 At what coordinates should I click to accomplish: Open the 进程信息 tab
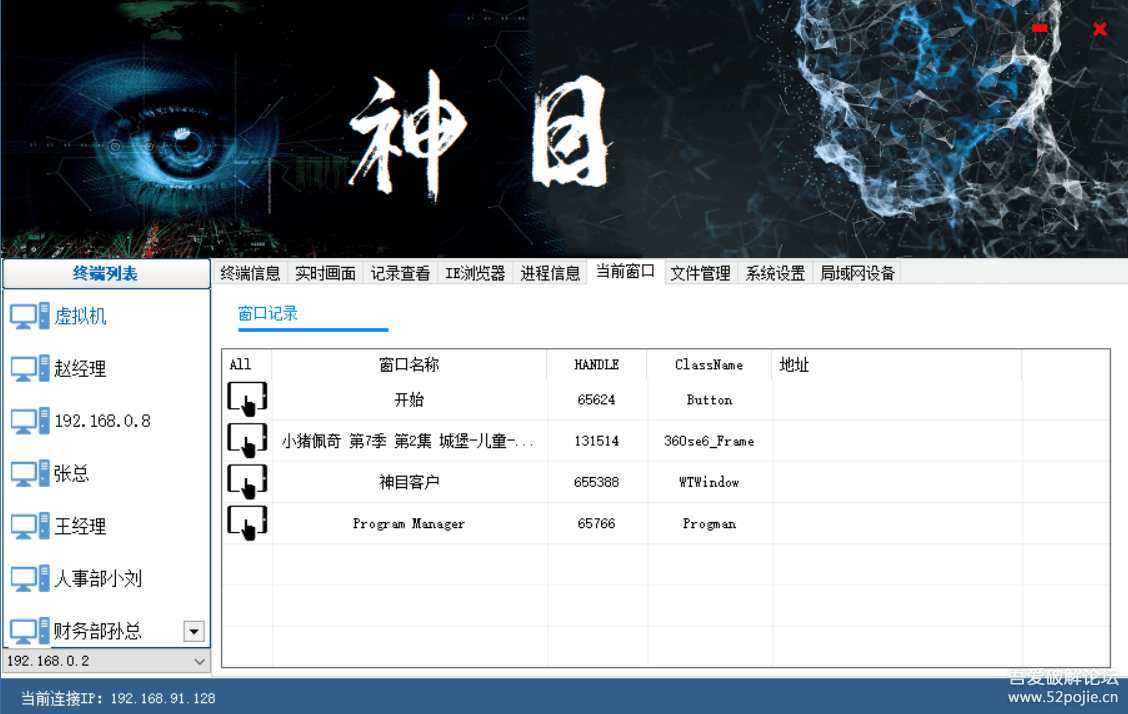tap(550, 271)
